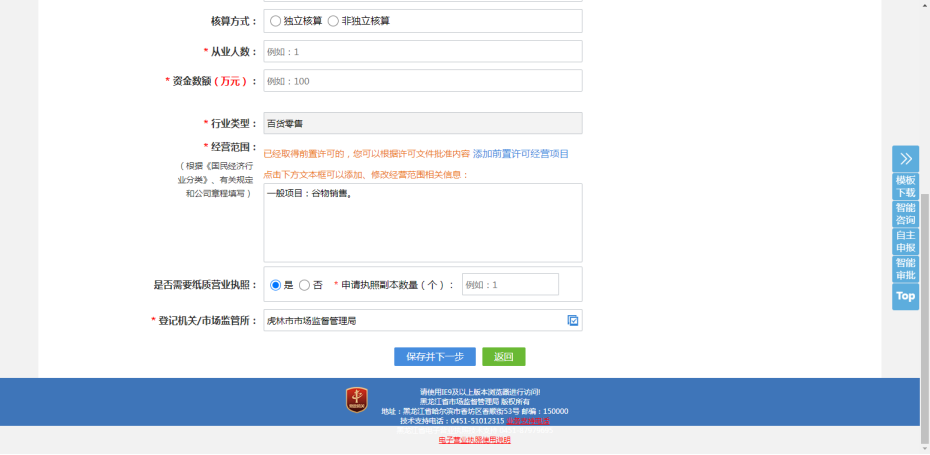Click the red shield emblem in footer
Viewport: 930px width, 455px height.
(x=356, y=400)
